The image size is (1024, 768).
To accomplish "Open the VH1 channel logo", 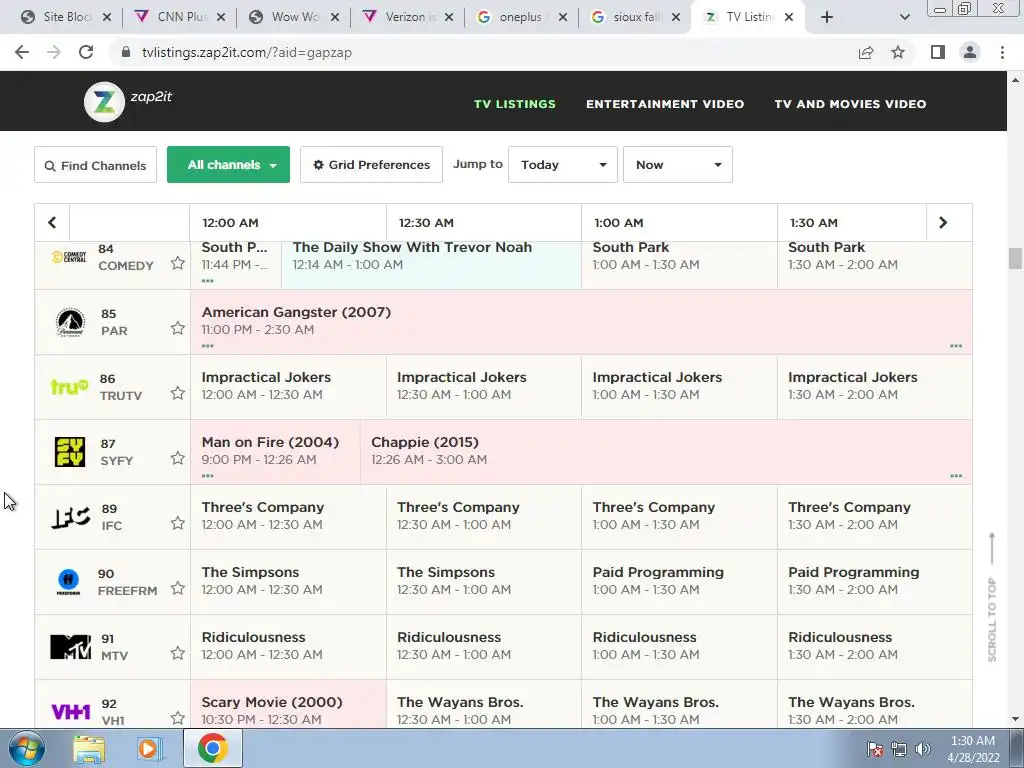I will (x=71, y=711).
